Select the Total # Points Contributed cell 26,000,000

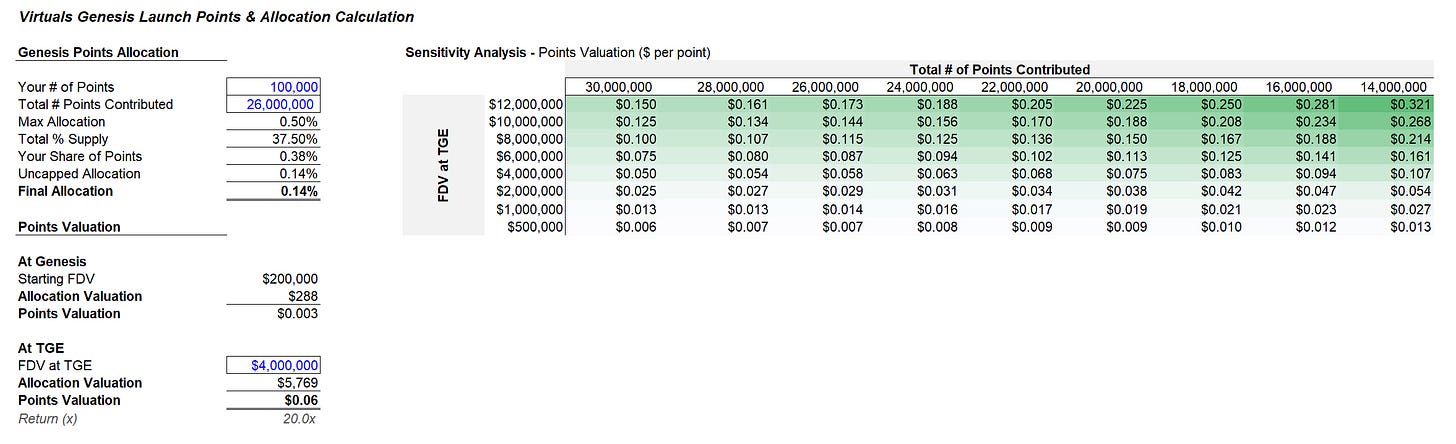(274, 104)
